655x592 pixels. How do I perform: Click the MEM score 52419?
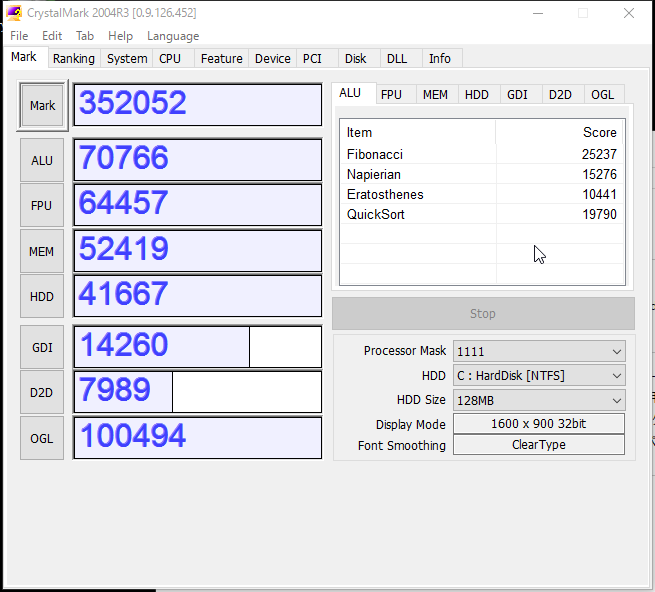tap(198, 251)
